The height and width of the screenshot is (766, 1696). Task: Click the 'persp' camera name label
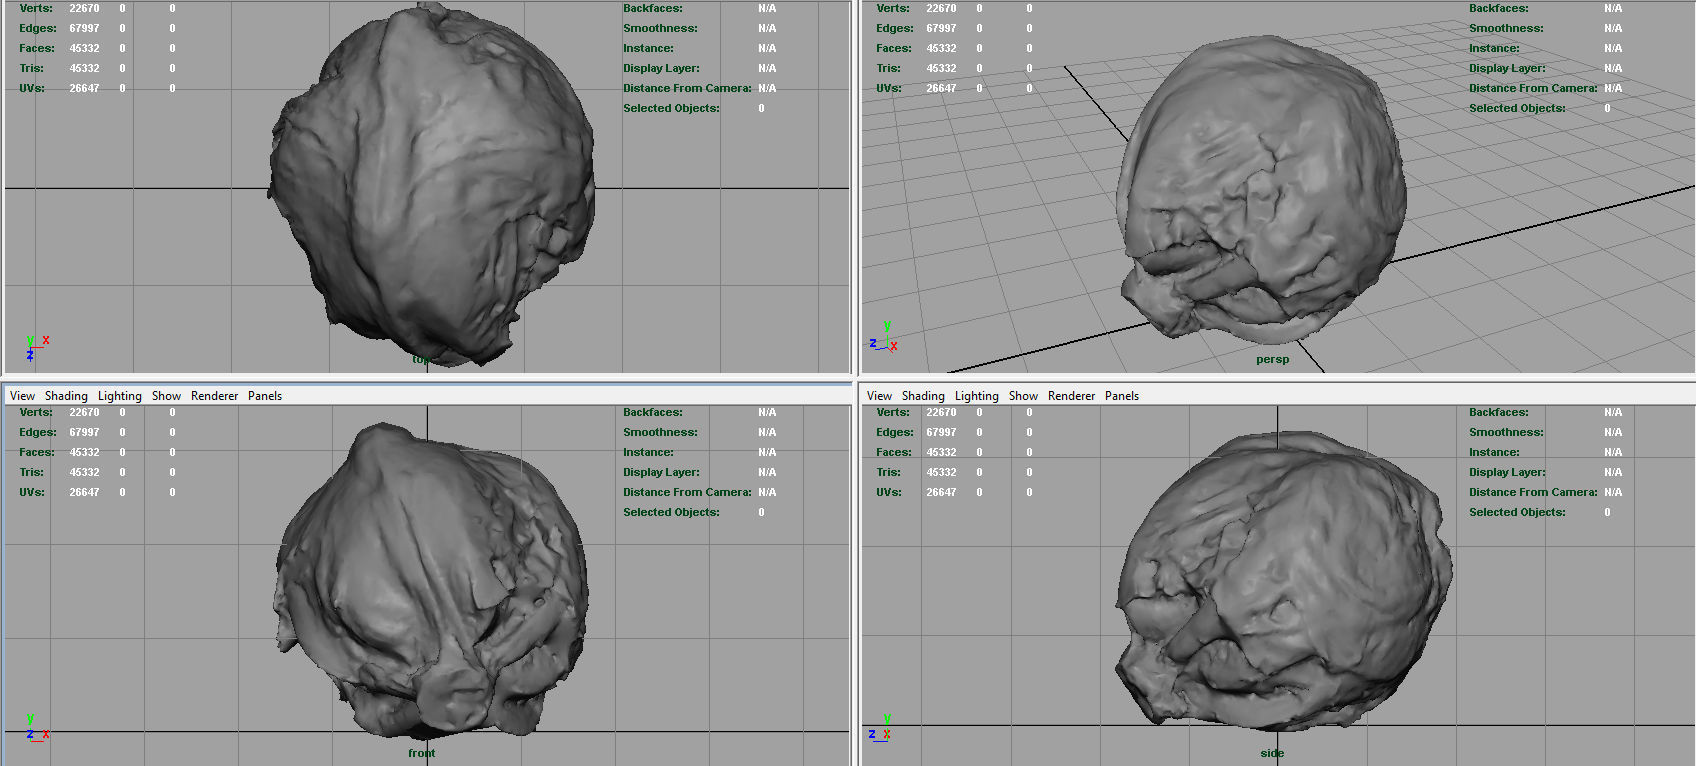tap(1272, 359)
